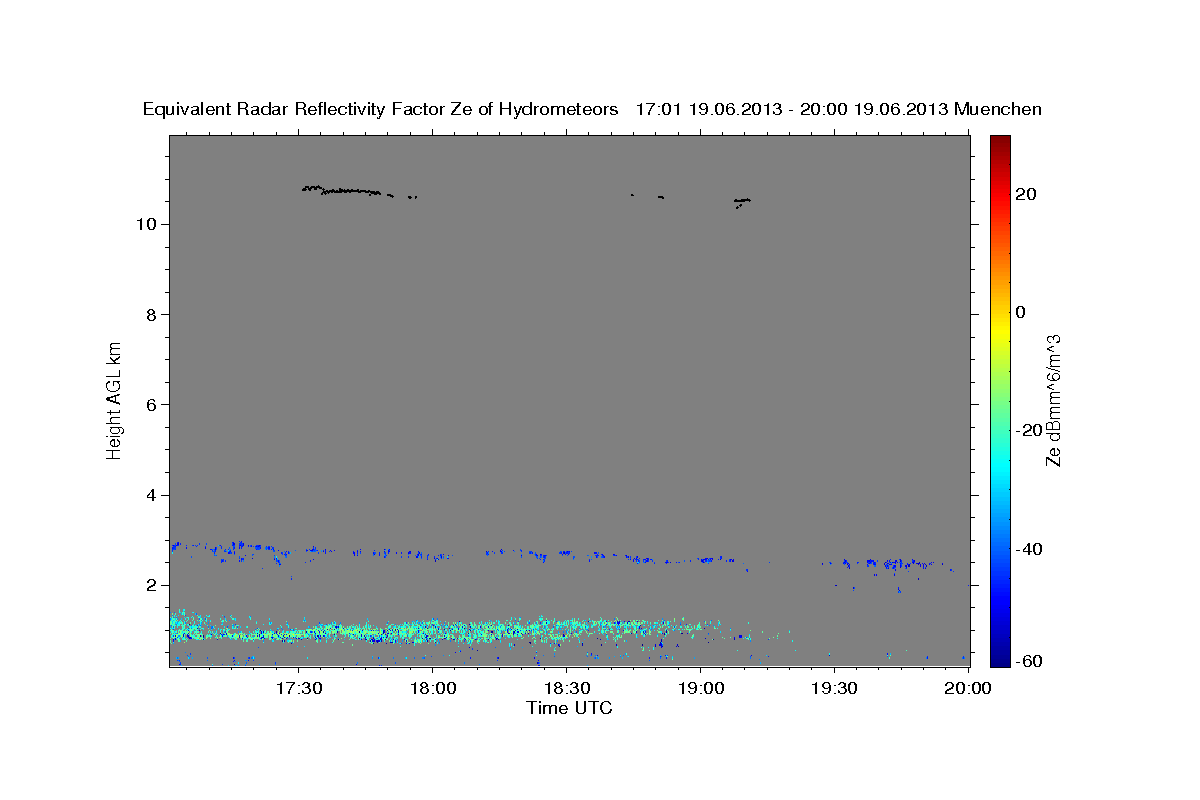Image resolution: width=1200 pixels, height=800 pixels.
Task: Click the colorbar label 20
Action: click(1027, 194)
